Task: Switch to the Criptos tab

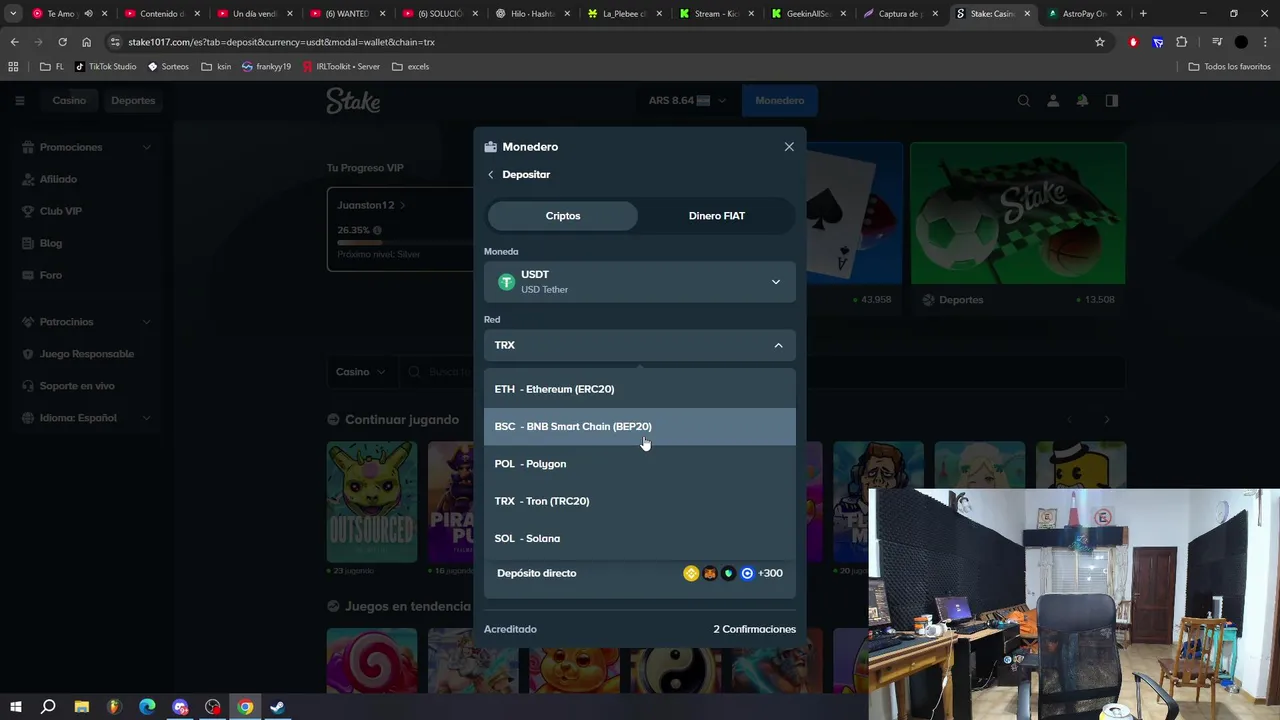Action: 563,216
